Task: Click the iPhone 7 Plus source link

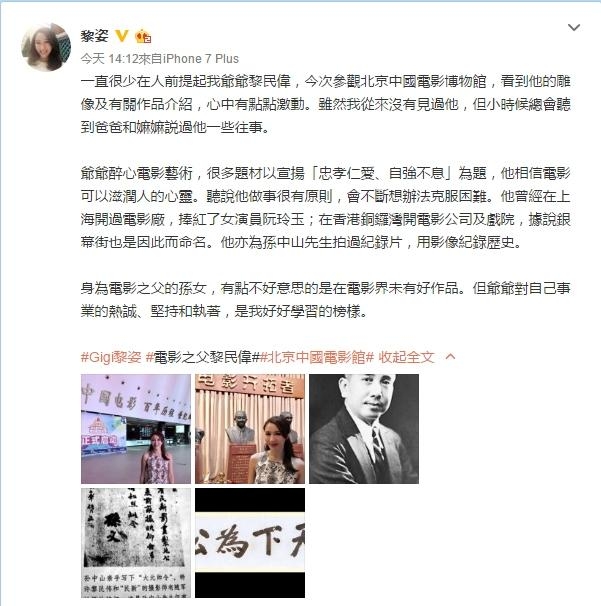Action: pos(201,59)
